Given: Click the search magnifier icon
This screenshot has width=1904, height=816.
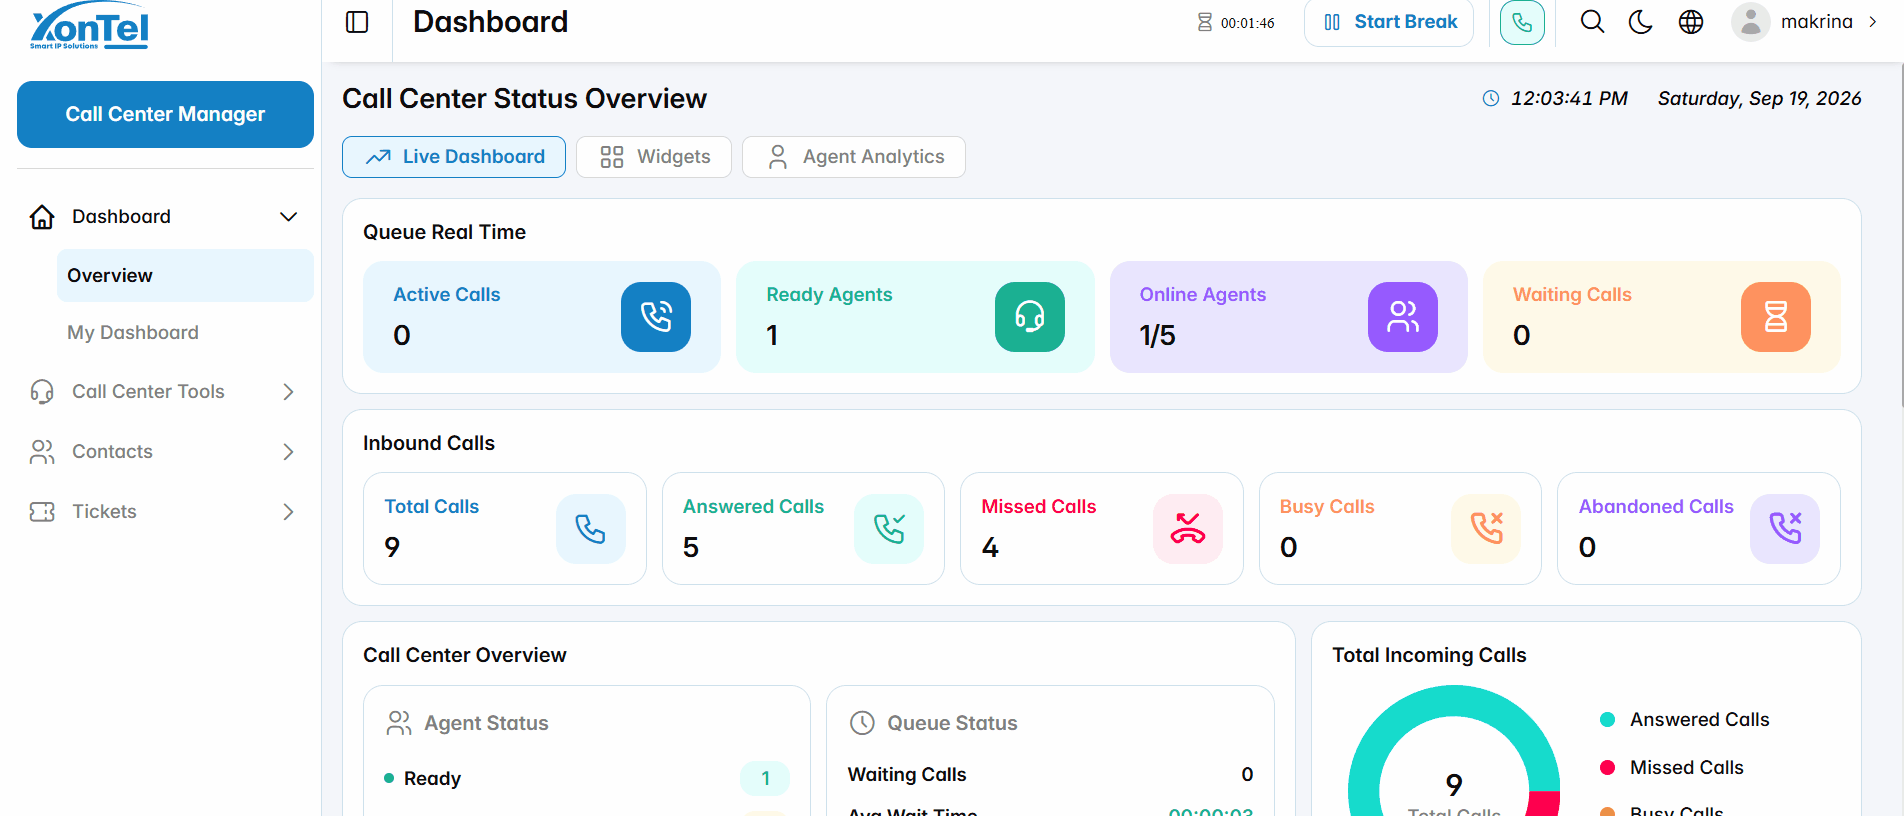Looking at the screenshot, I should tap(1592, 22).
